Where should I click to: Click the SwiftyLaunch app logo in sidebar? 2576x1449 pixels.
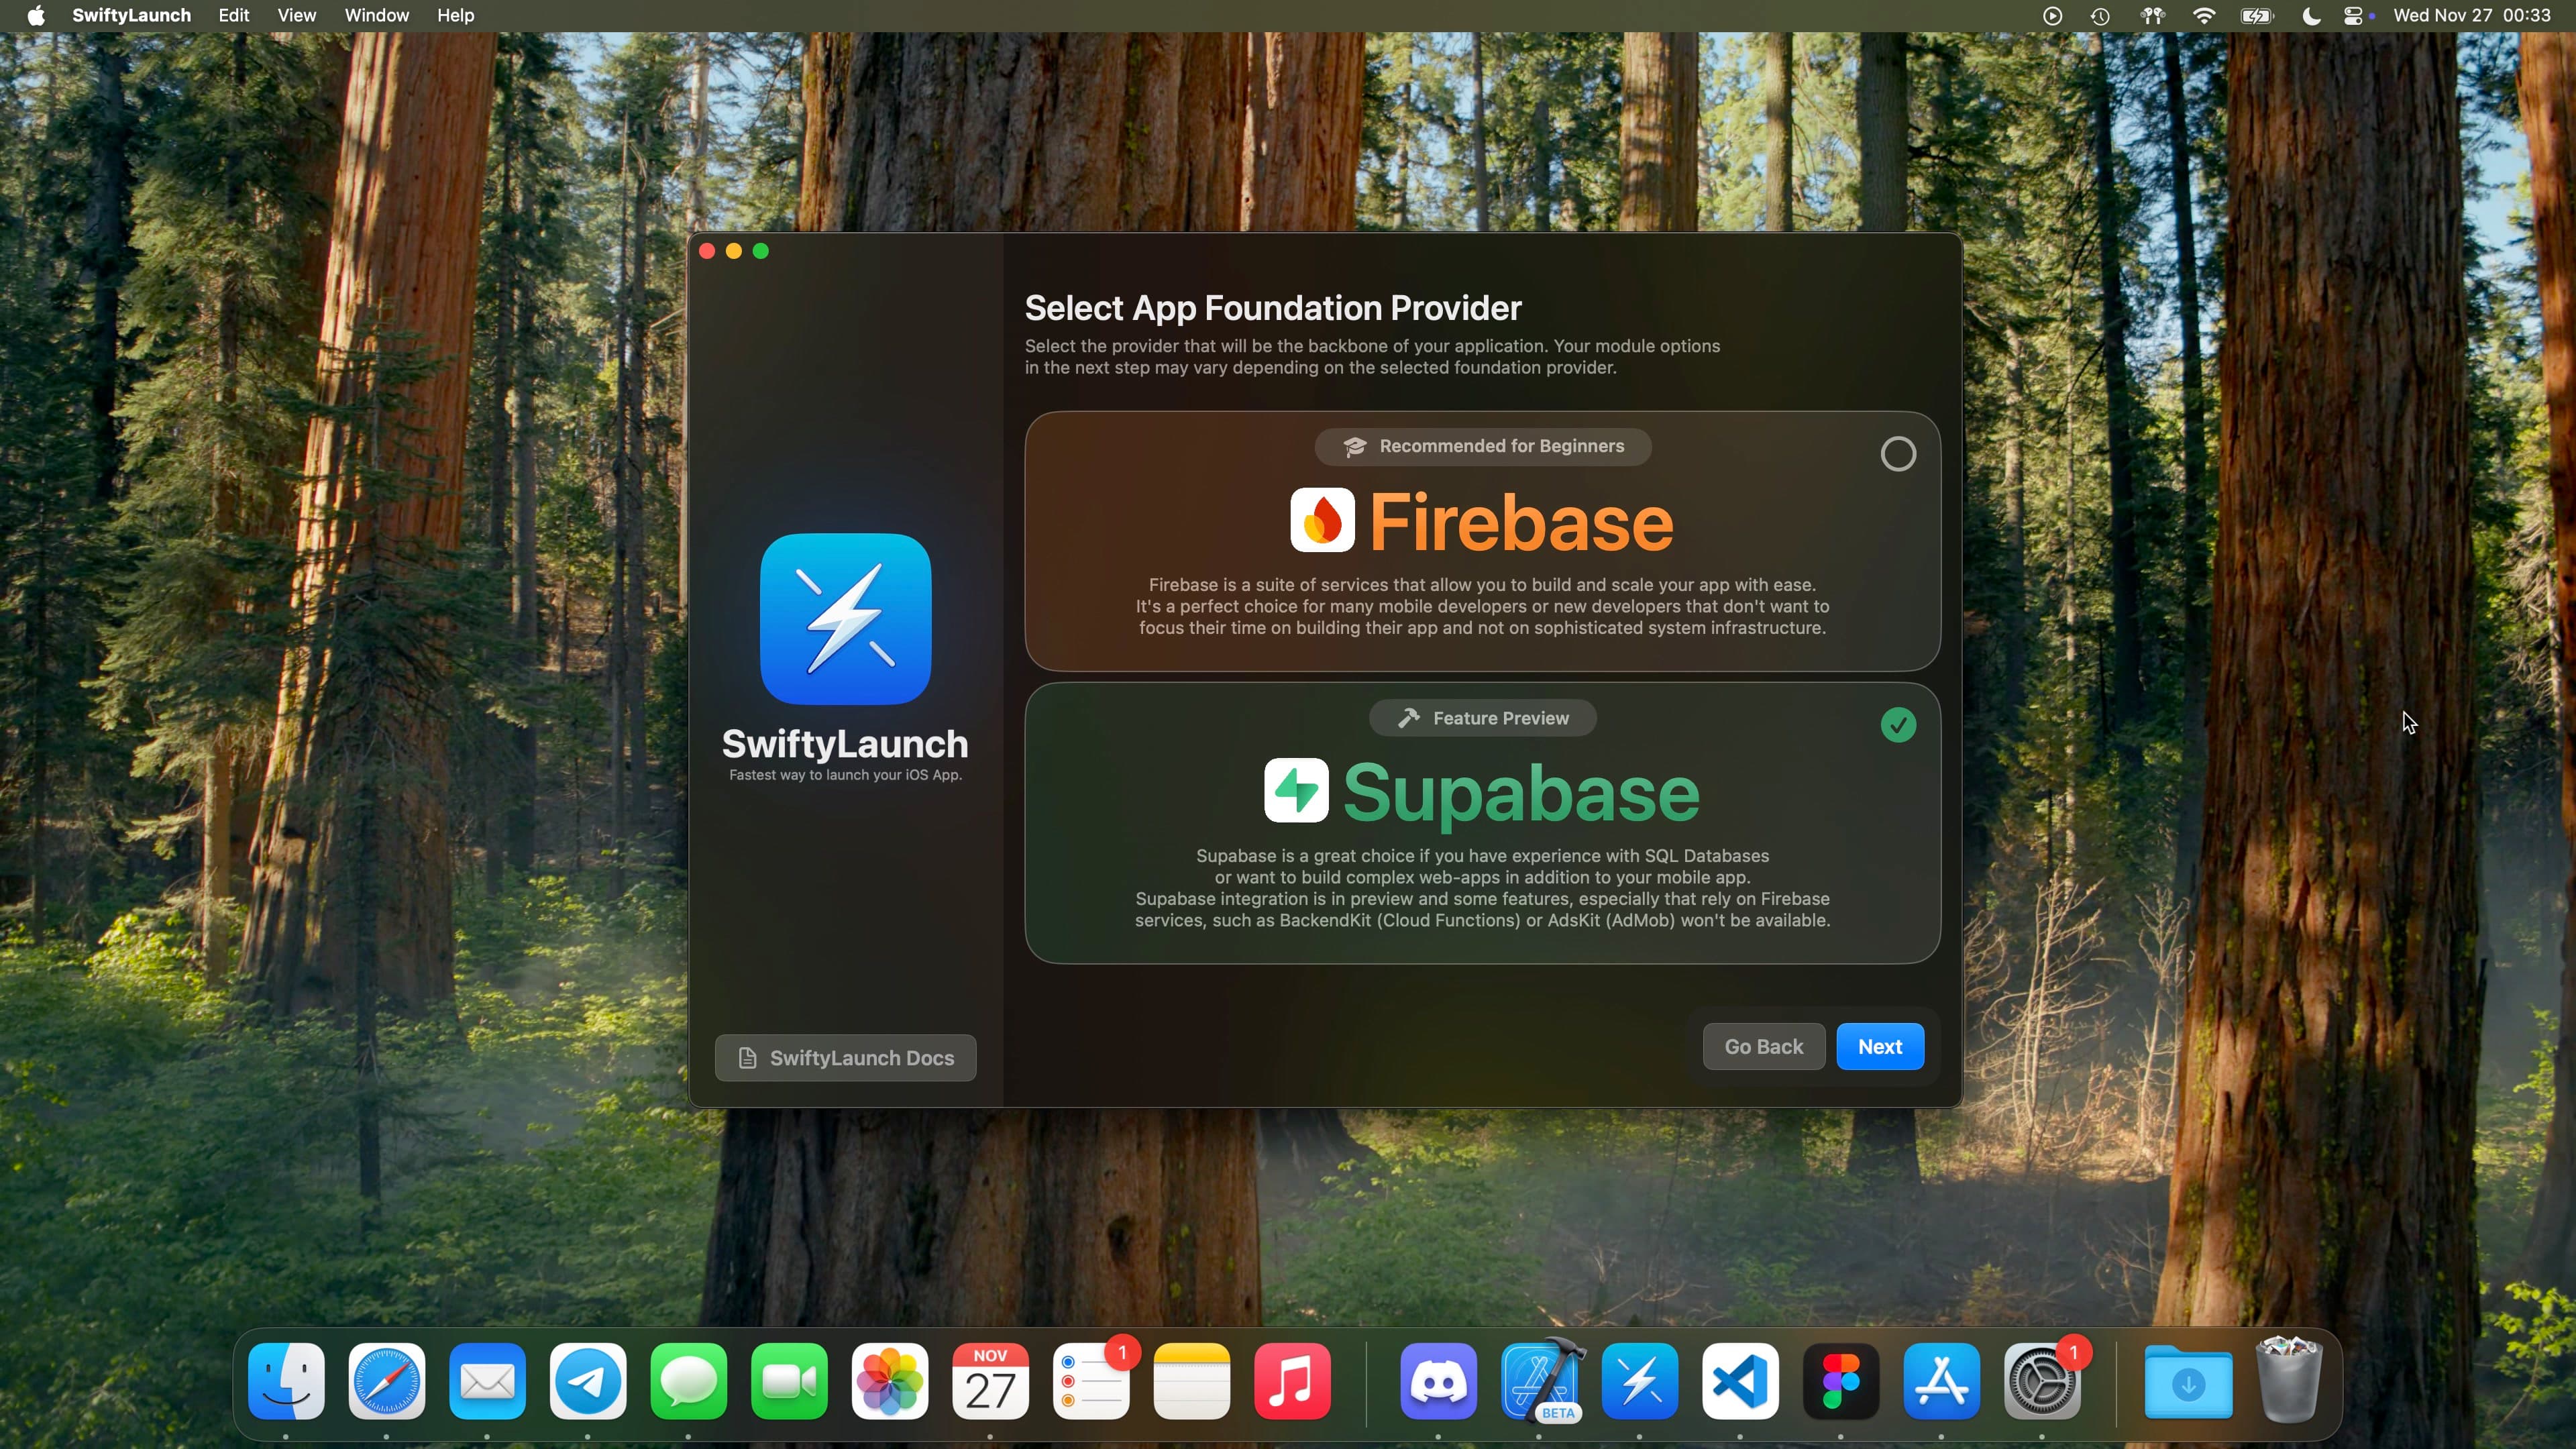[x=845, y=619]
